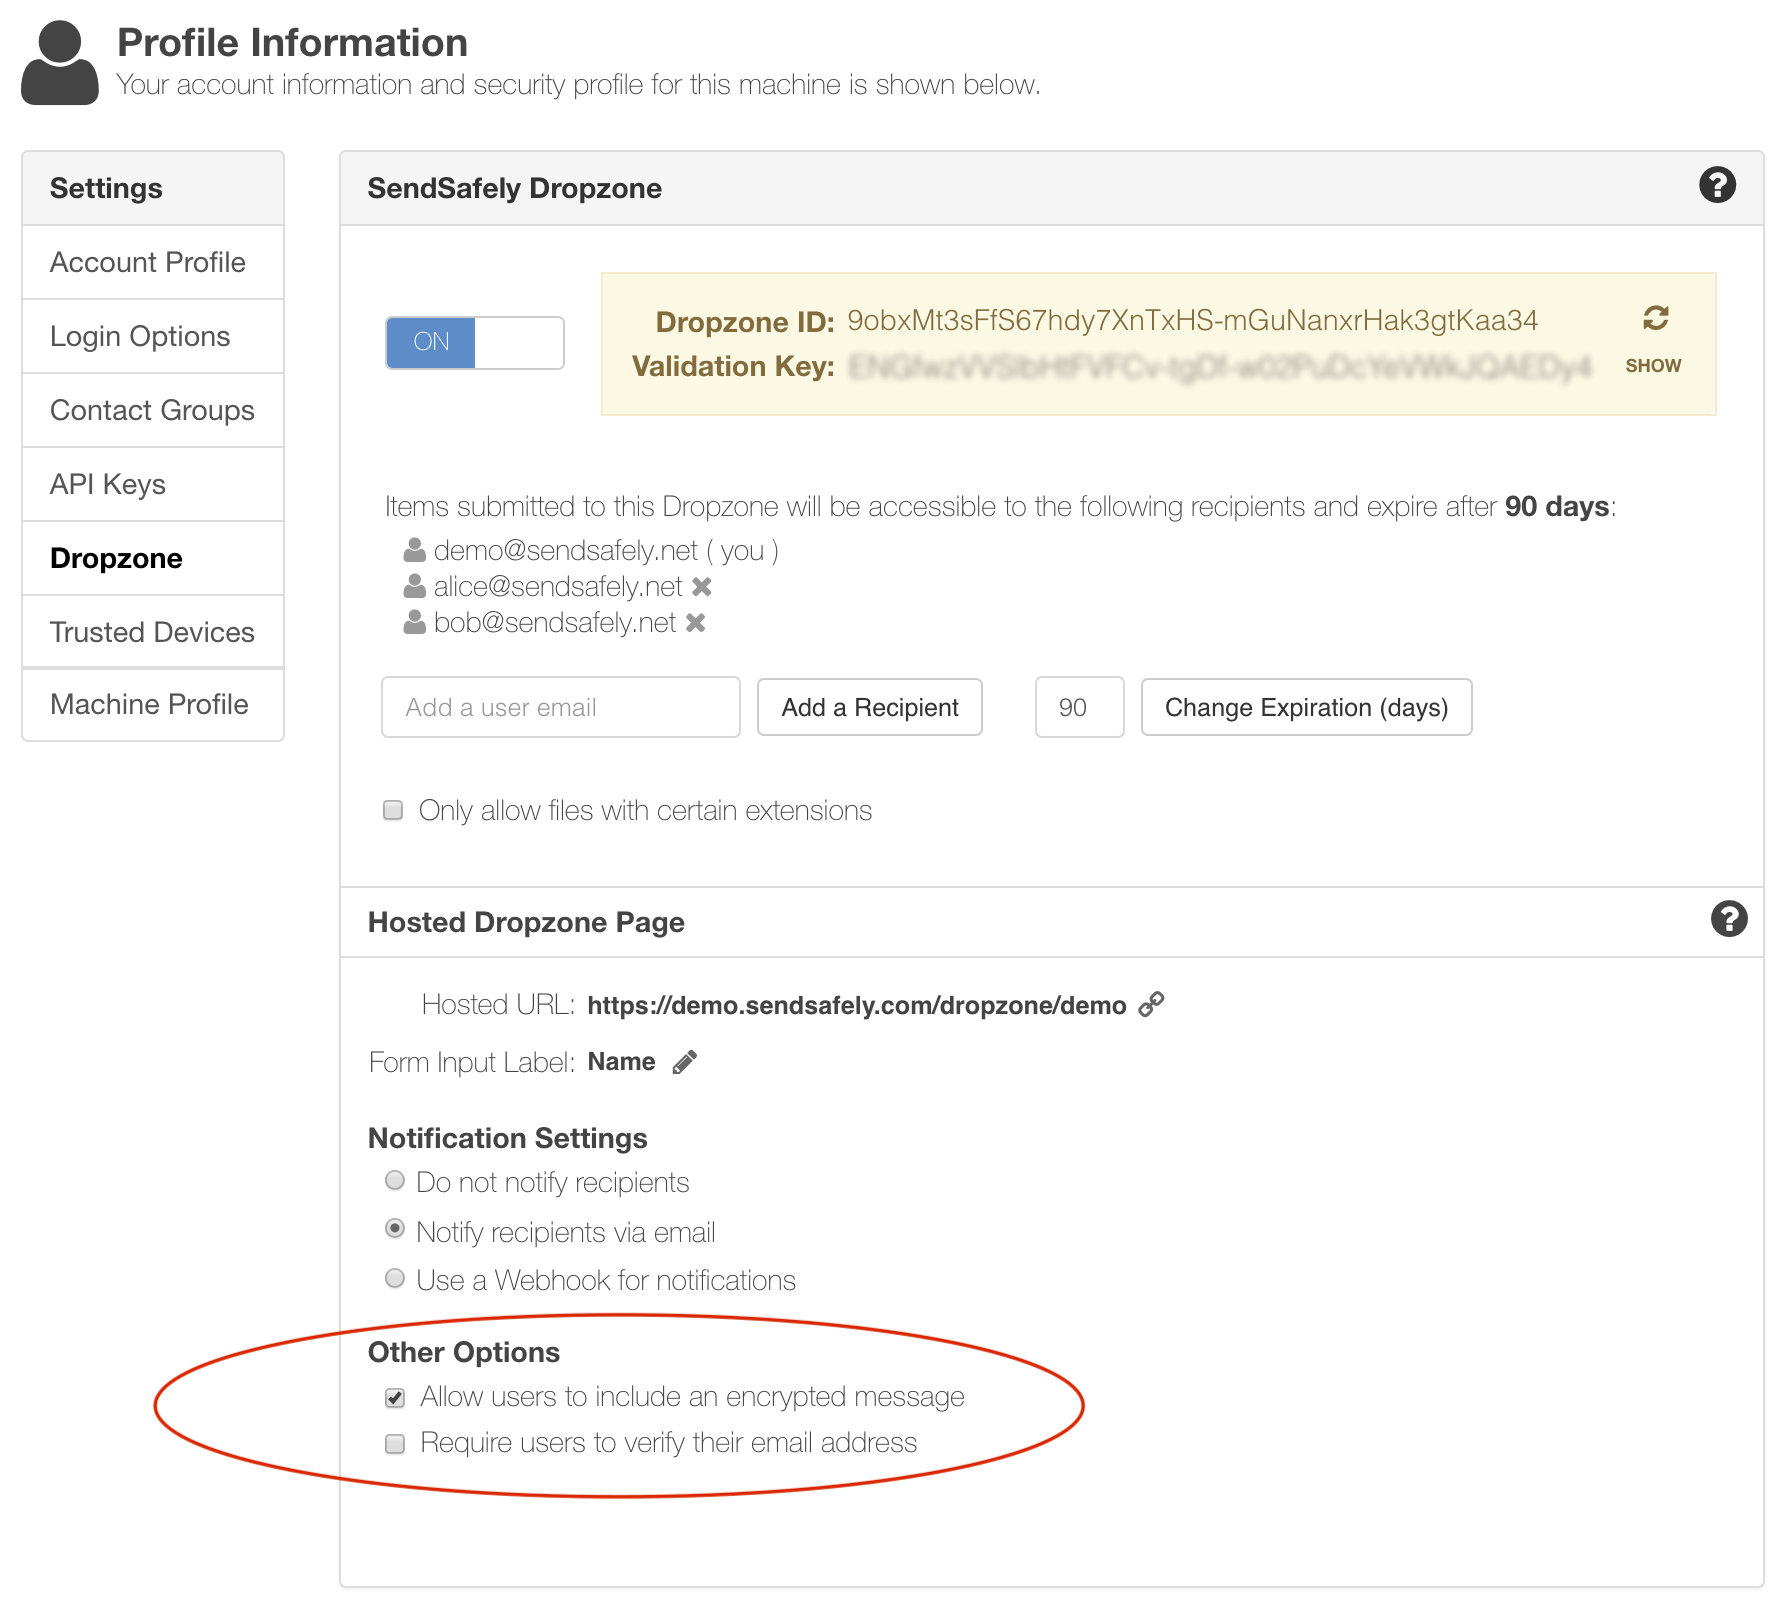The width and height of the screenshot is (1788, 1612).
Task: Select Use a Webhook for notifications
Action: coord(395,1278)
